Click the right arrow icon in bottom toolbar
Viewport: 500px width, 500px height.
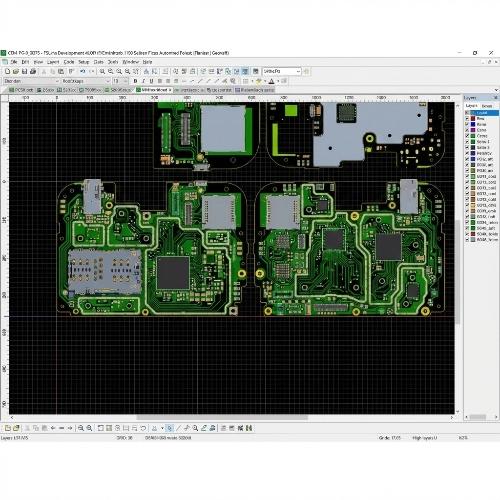[x=70, y=428]
